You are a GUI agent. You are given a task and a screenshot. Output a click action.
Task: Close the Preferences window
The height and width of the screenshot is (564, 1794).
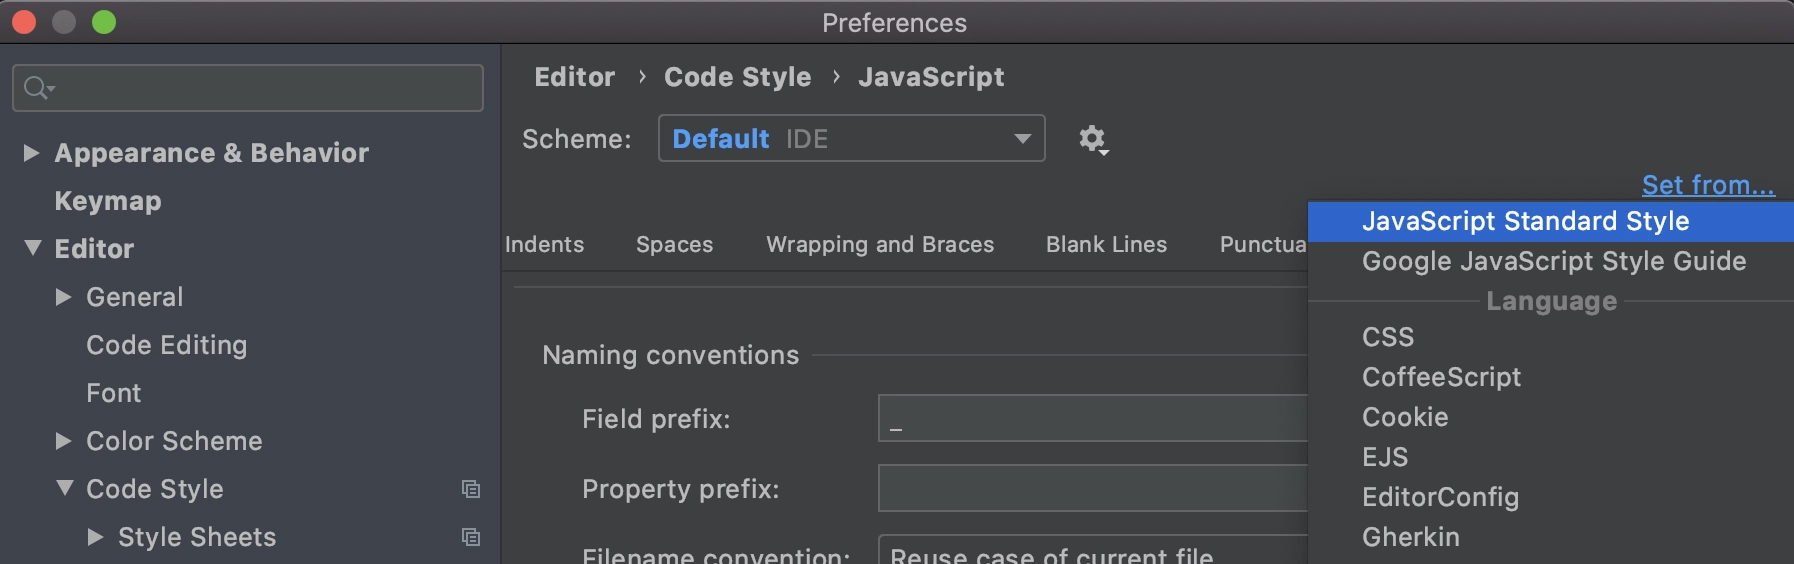click(24, 22)
